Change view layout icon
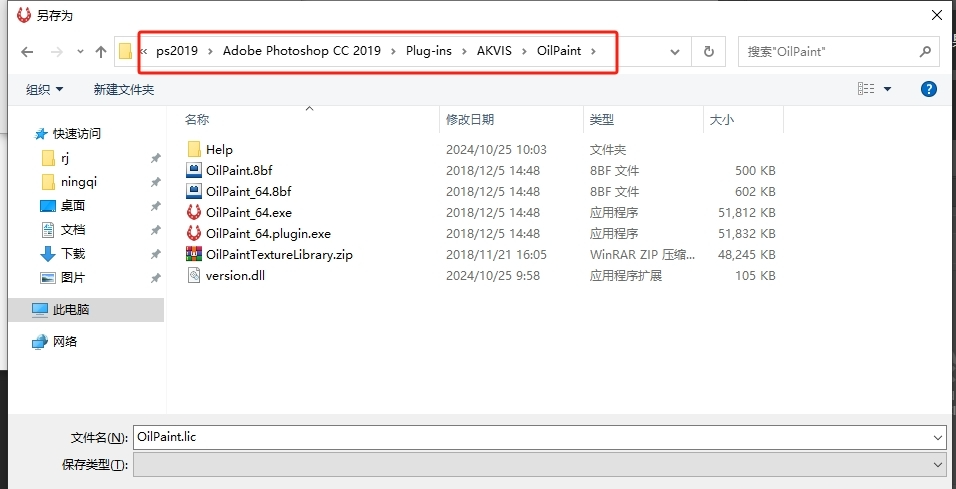The height and width of the screenshot is (489, 956). [x=866, y=89]
